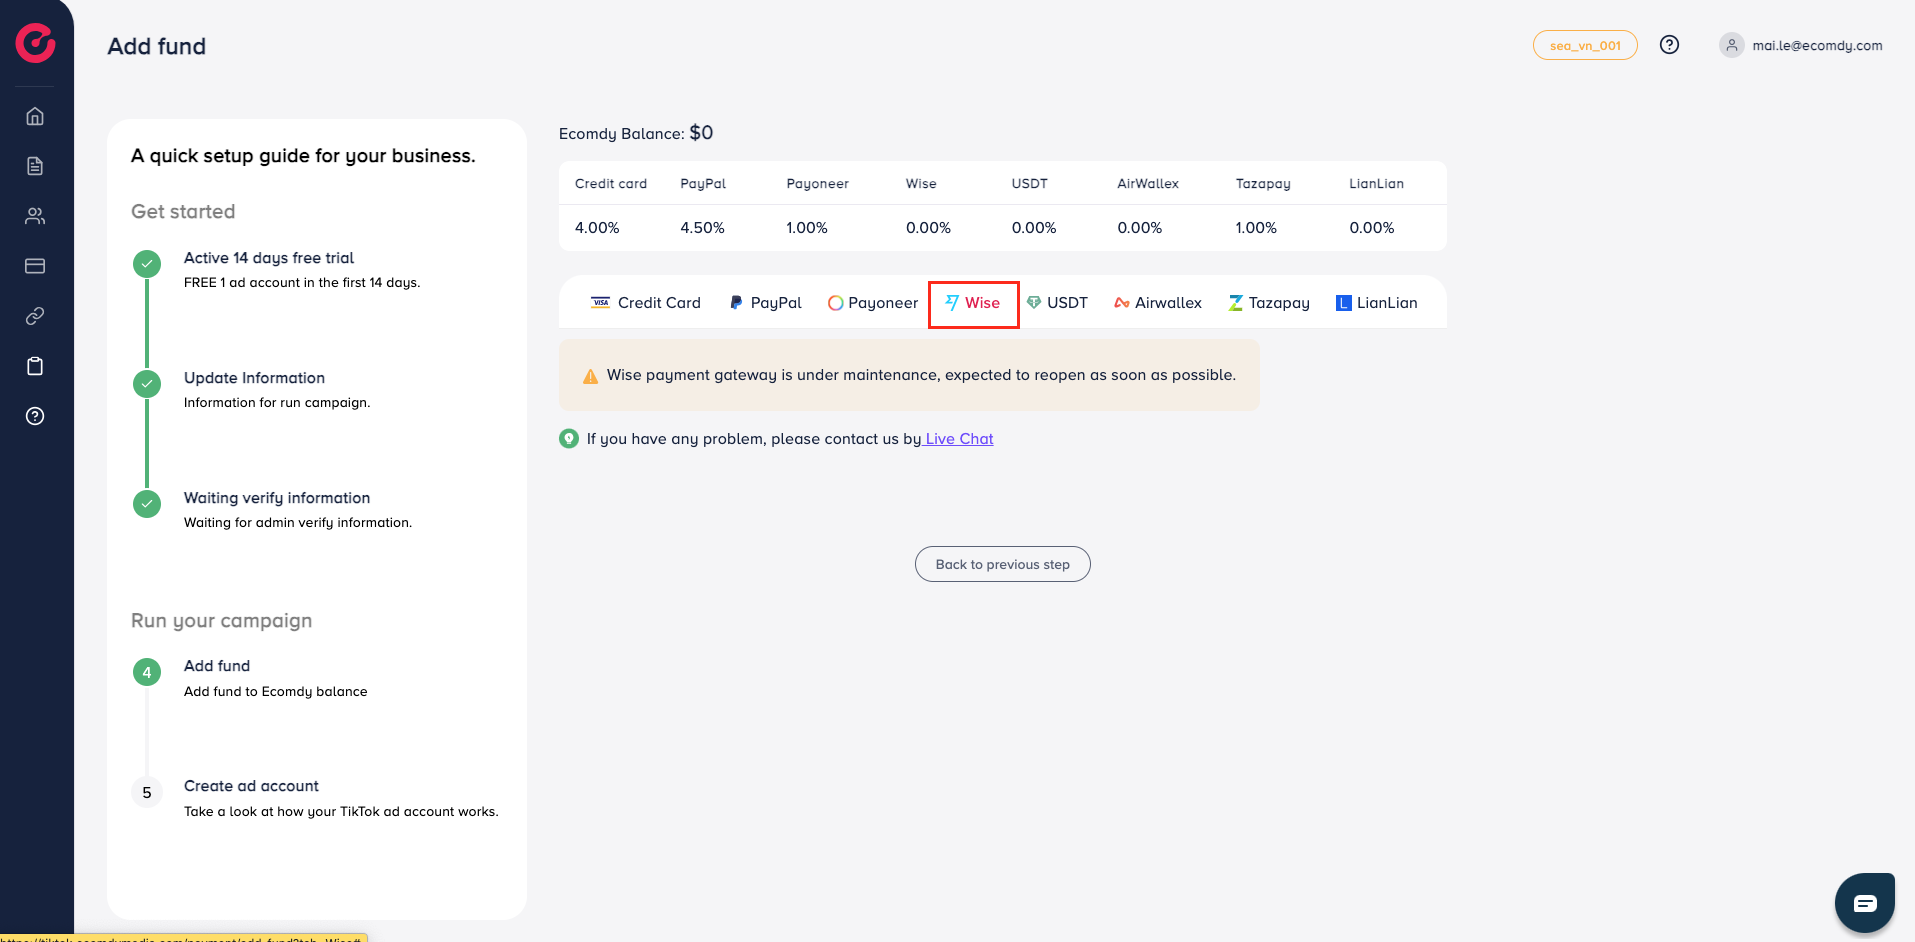Image resolution: width=1915 pixels, height=942 pixels.
Task: Switch to the Credit Card tab
Action: pyautogui.click(x=646, y=303)
